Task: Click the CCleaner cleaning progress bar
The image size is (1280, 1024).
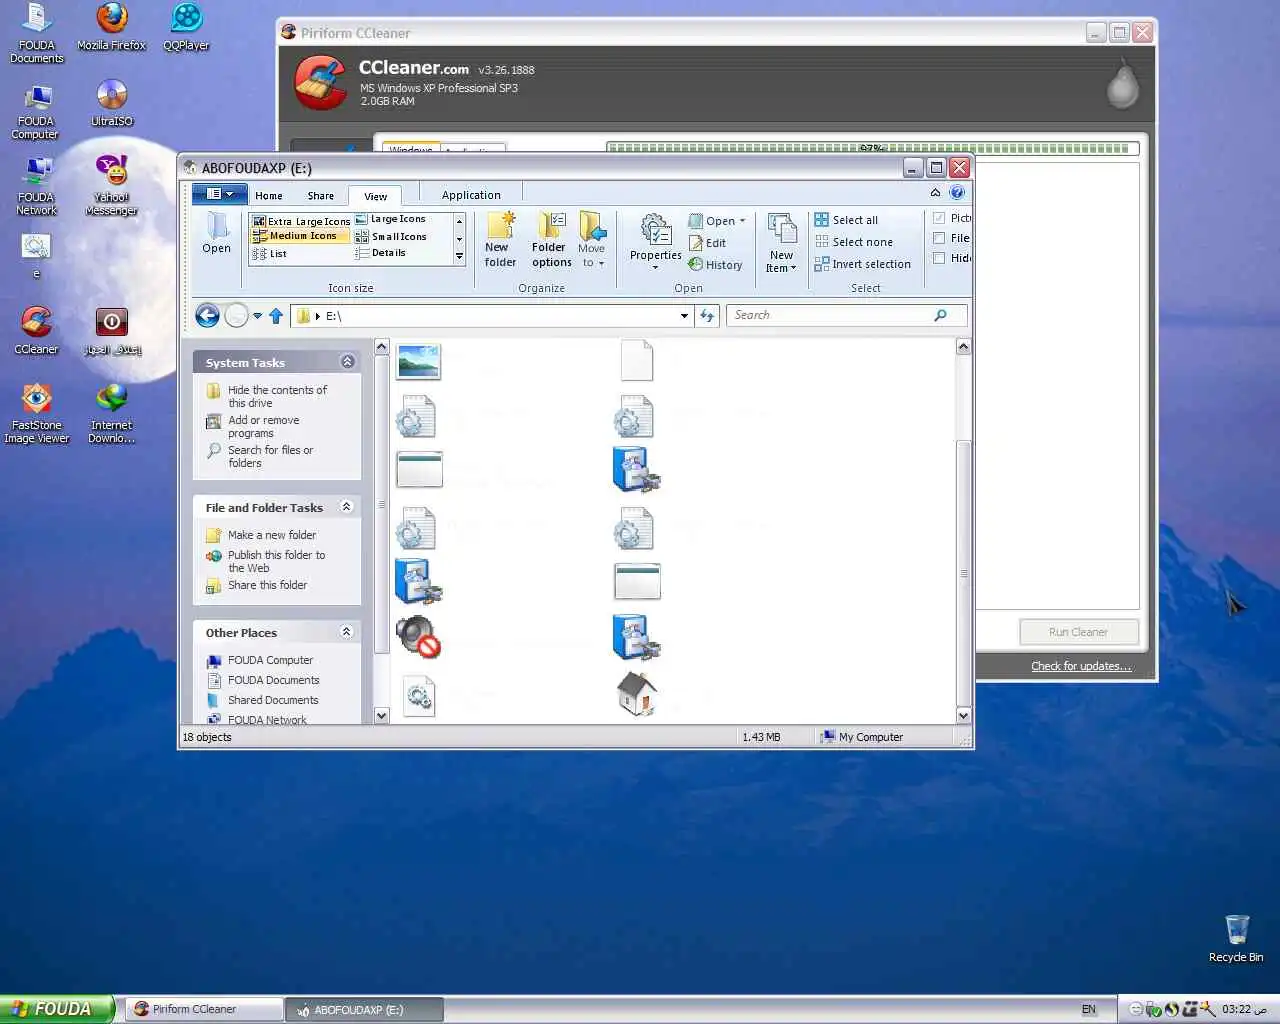Action: coord(871,148)
